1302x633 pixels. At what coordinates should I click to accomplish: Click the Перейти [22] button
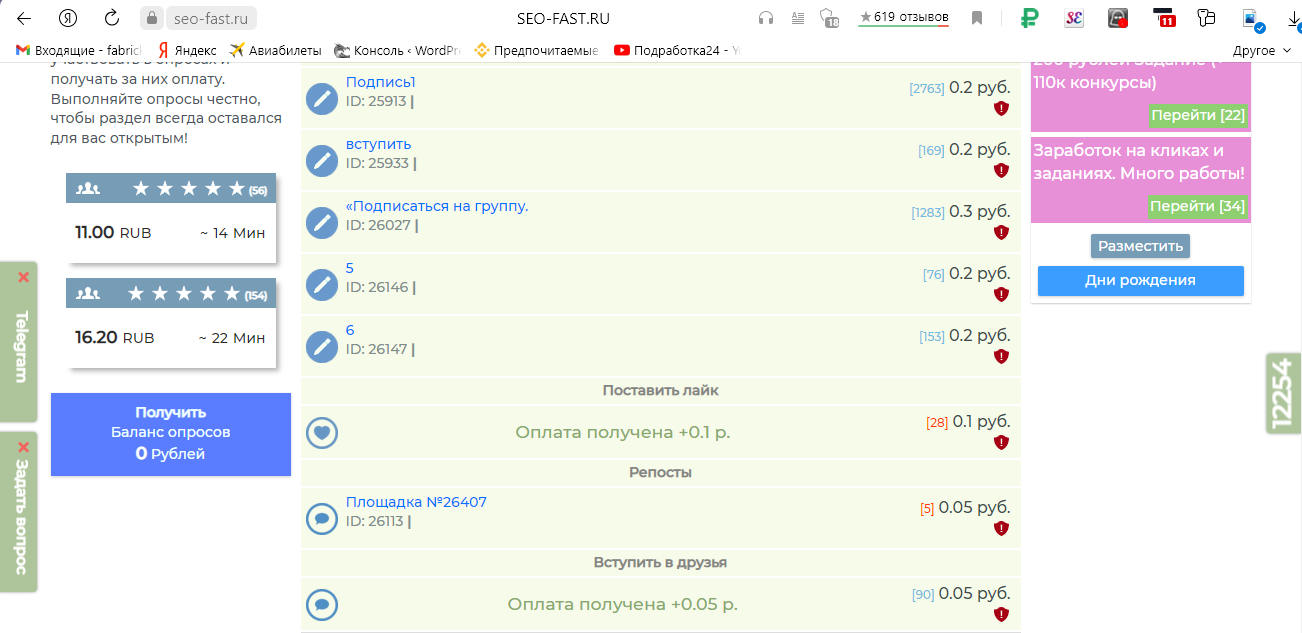[1198, 115]
